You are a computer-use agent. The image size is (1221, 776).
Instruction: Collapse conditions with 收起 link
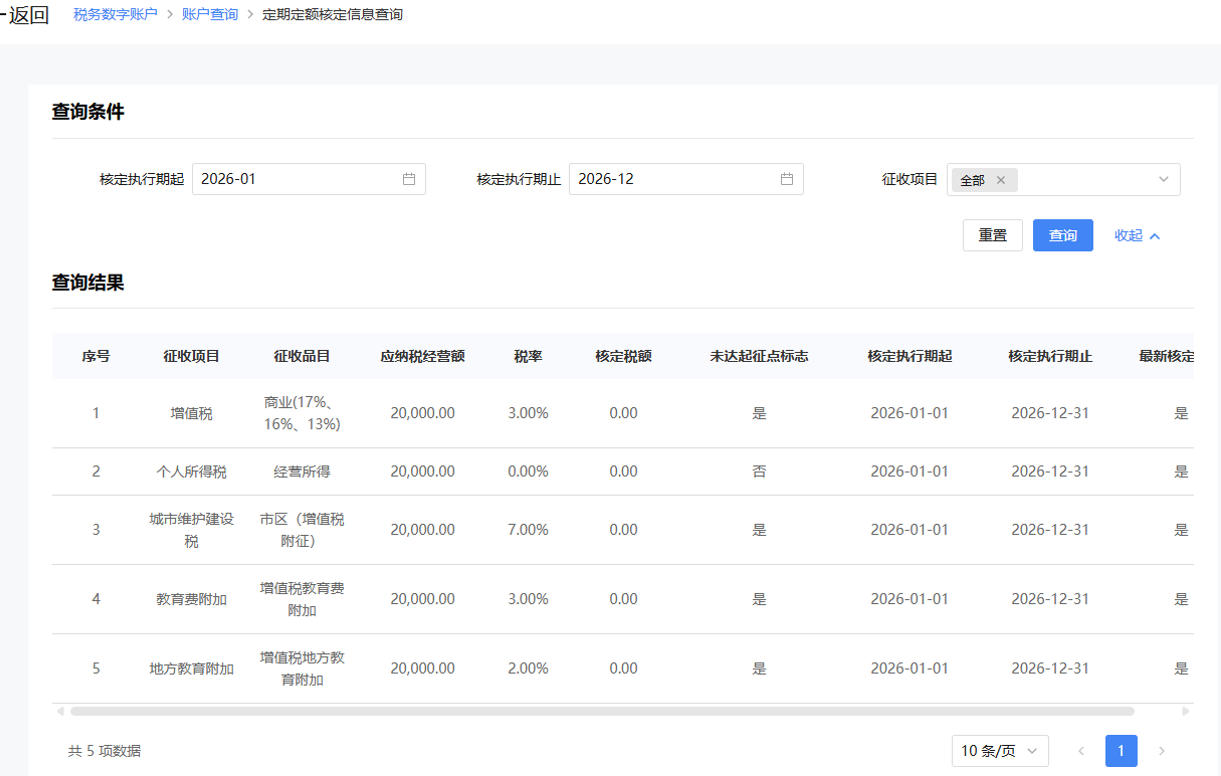pos(1138,235)
